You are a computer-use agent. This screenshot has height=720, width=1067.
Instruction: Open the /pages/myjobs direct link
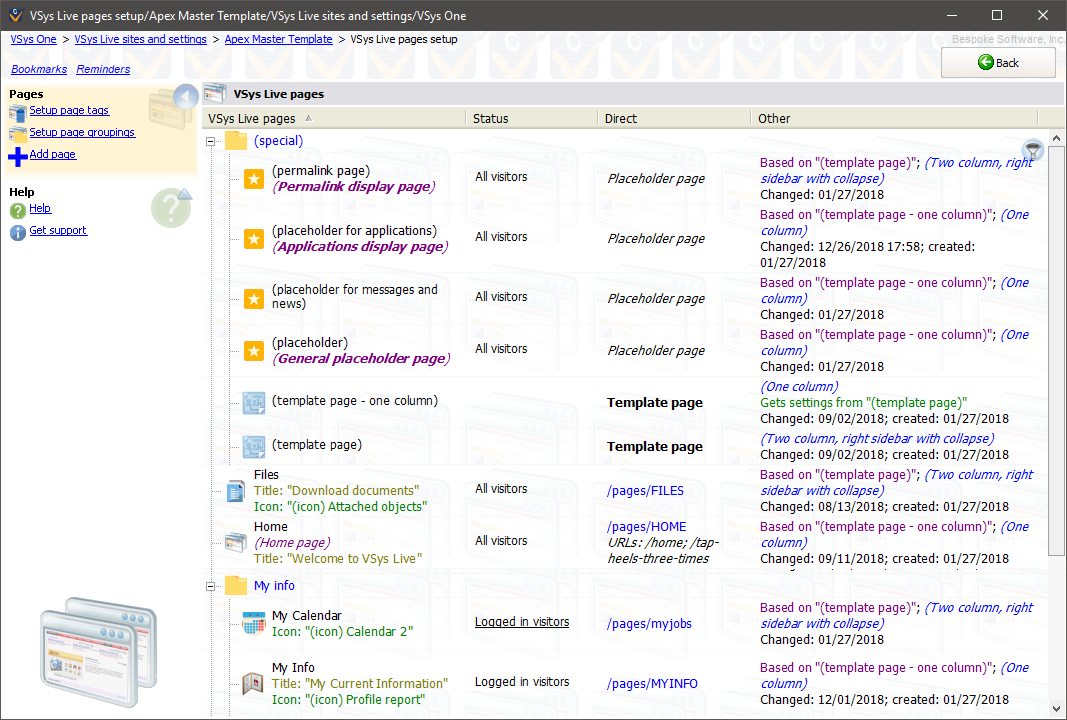[x=649, y=624]
